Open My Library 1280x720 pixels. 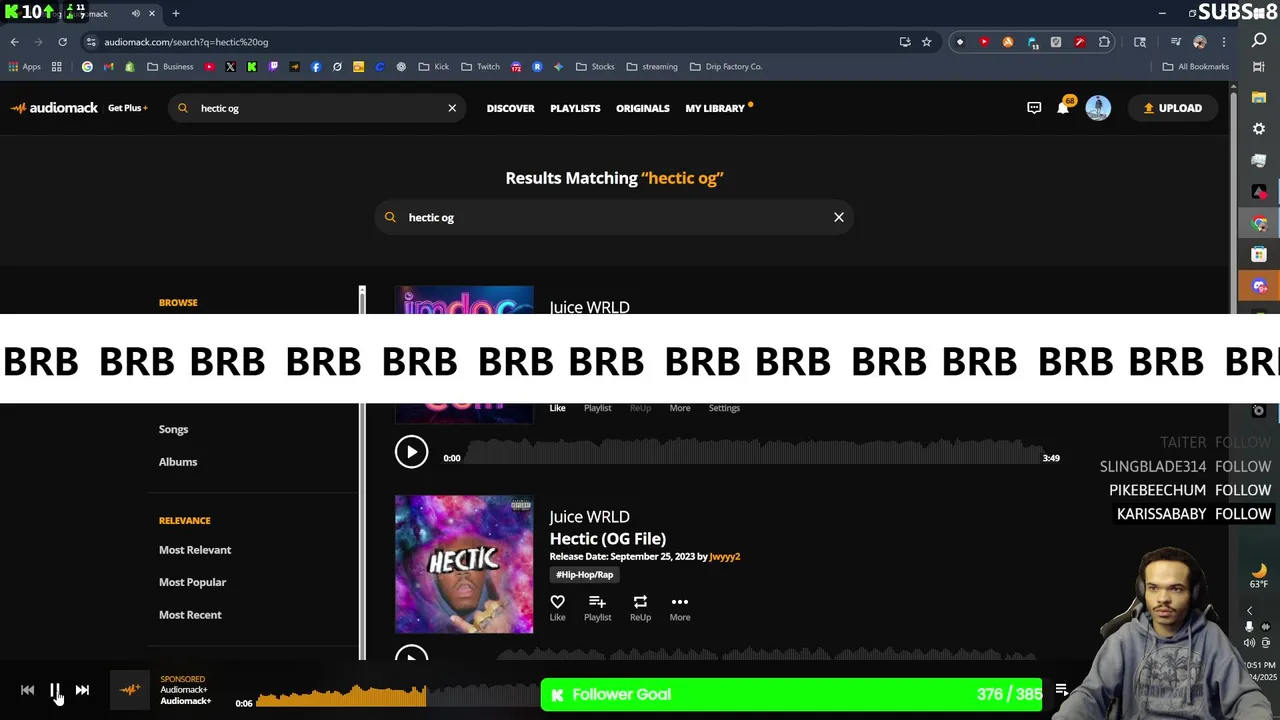click(x=715, y=108)
